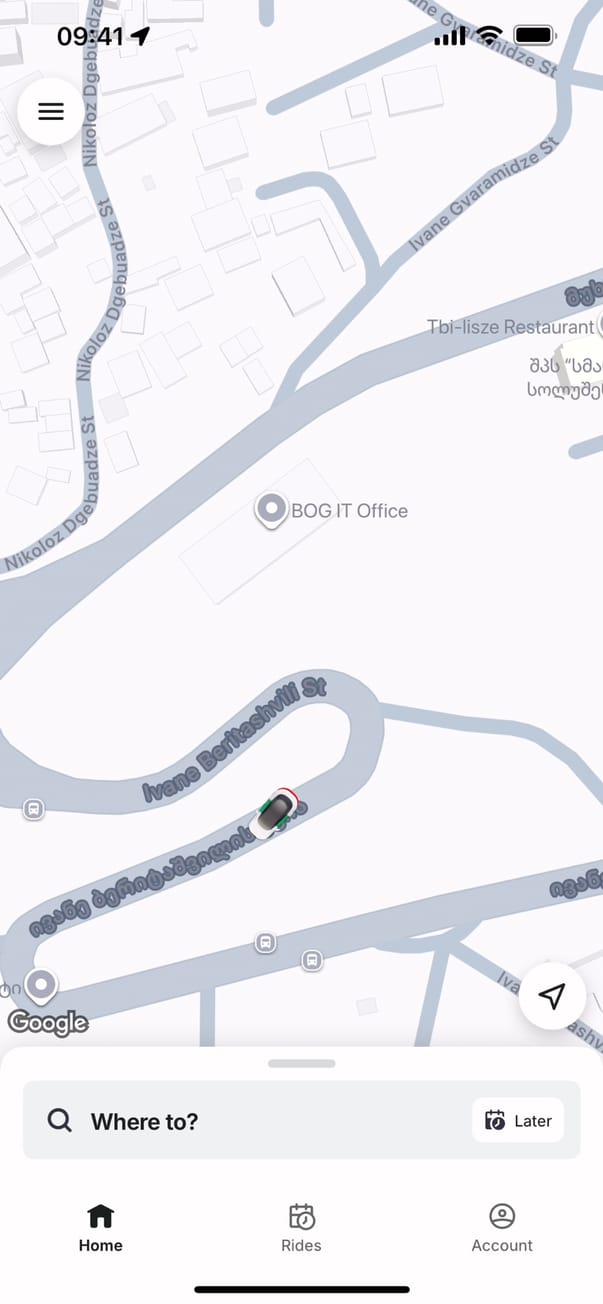Schedule ride with Later button

(x=518, y=1120)
